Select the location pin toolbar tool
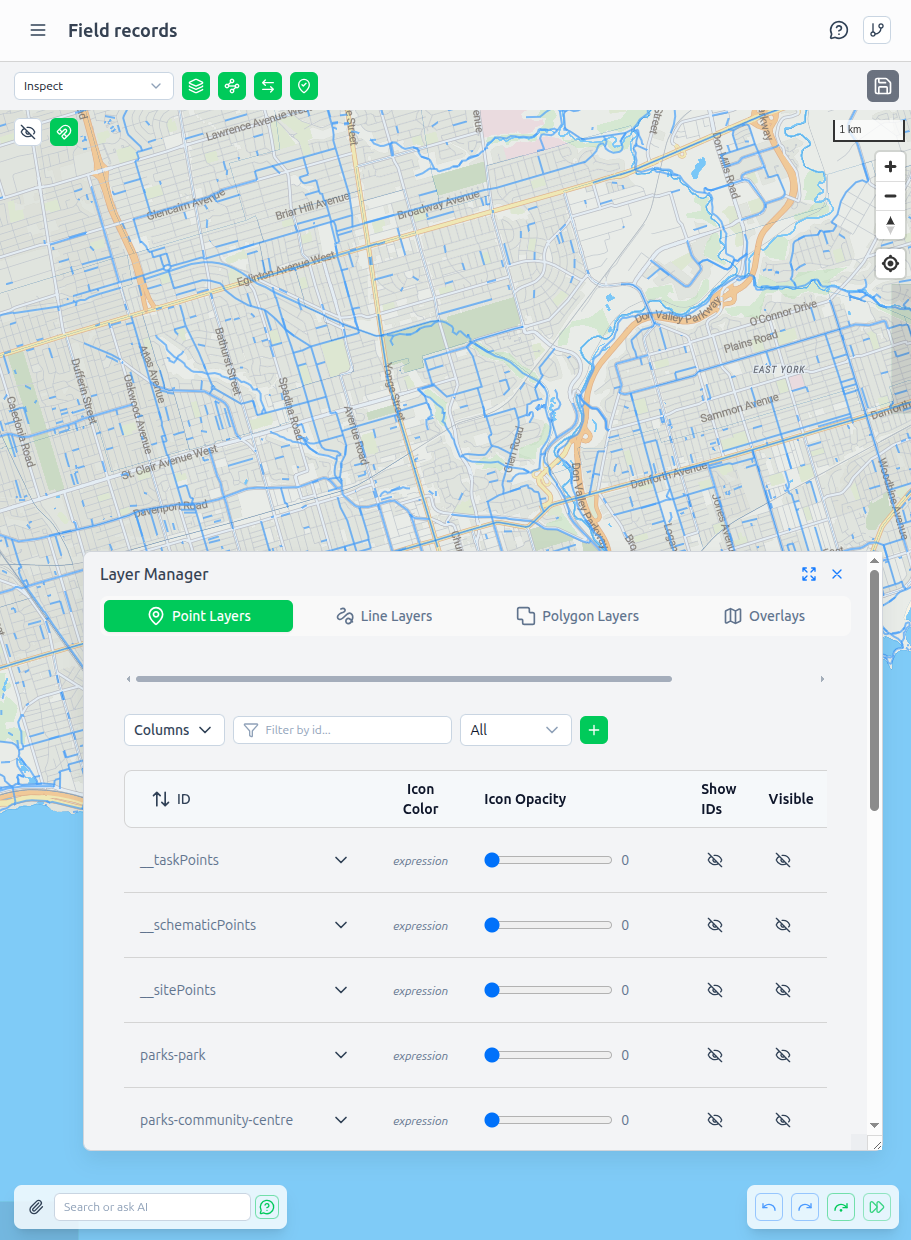 click(303, 86)
